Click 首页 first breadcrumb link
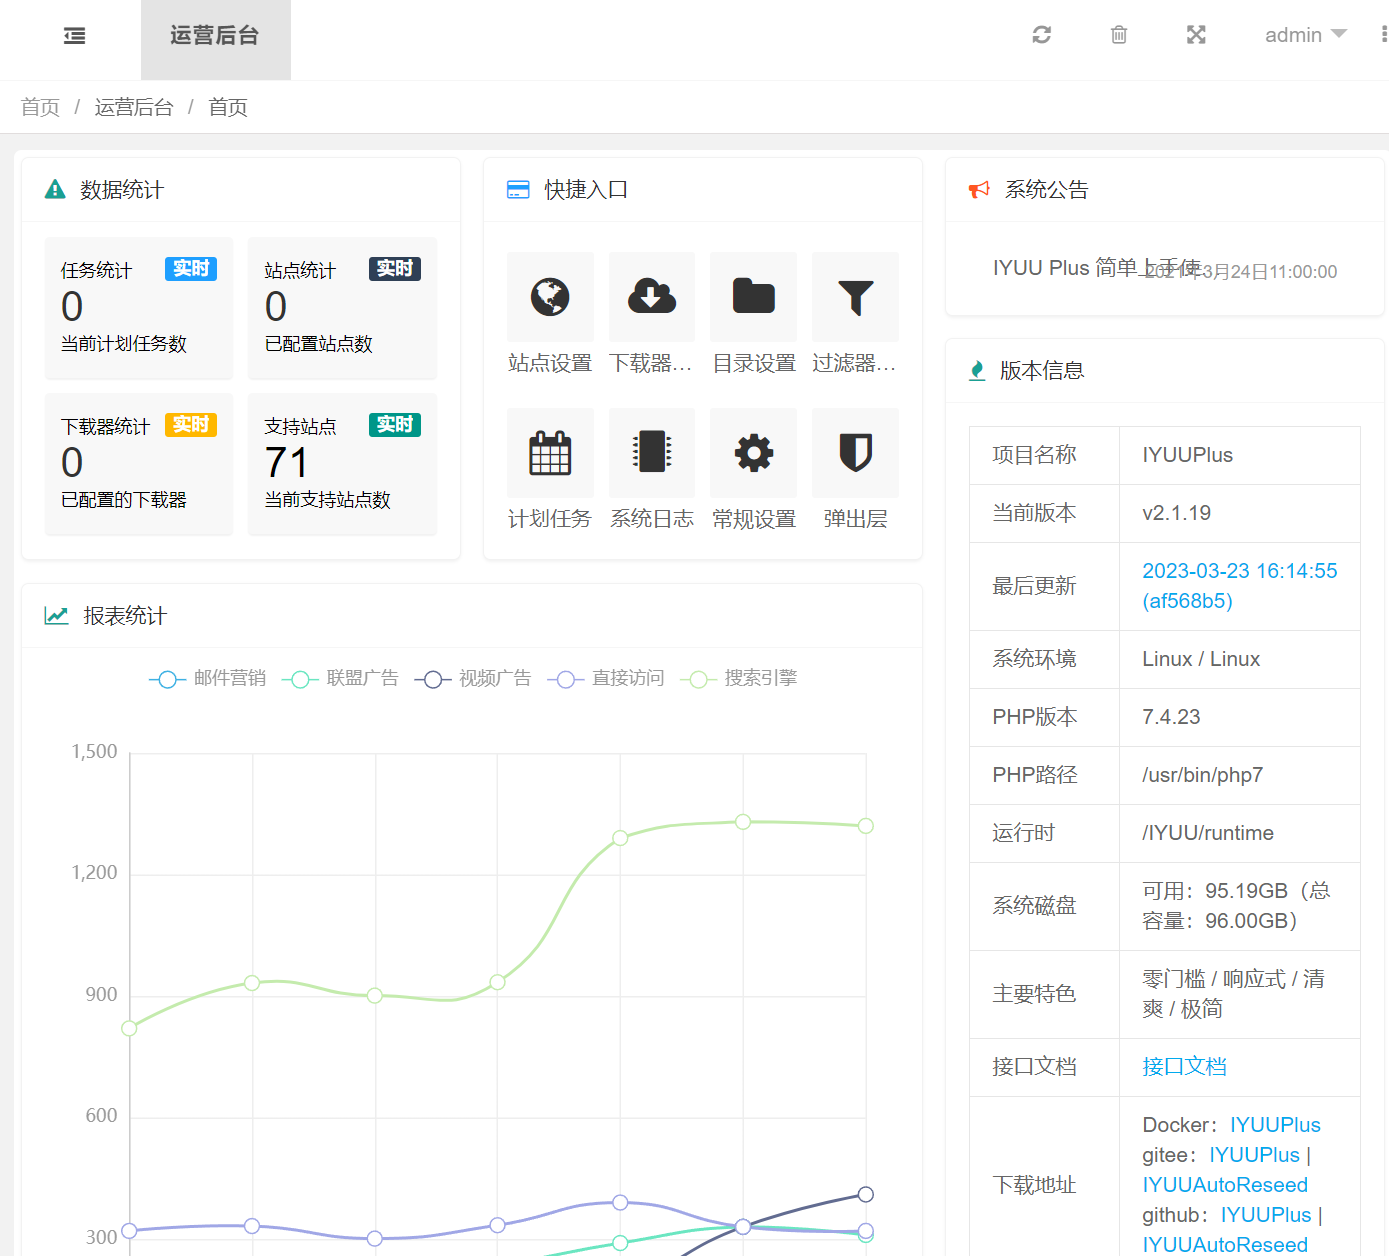The image size is (1389, 1256). click(x=40, y=107)
